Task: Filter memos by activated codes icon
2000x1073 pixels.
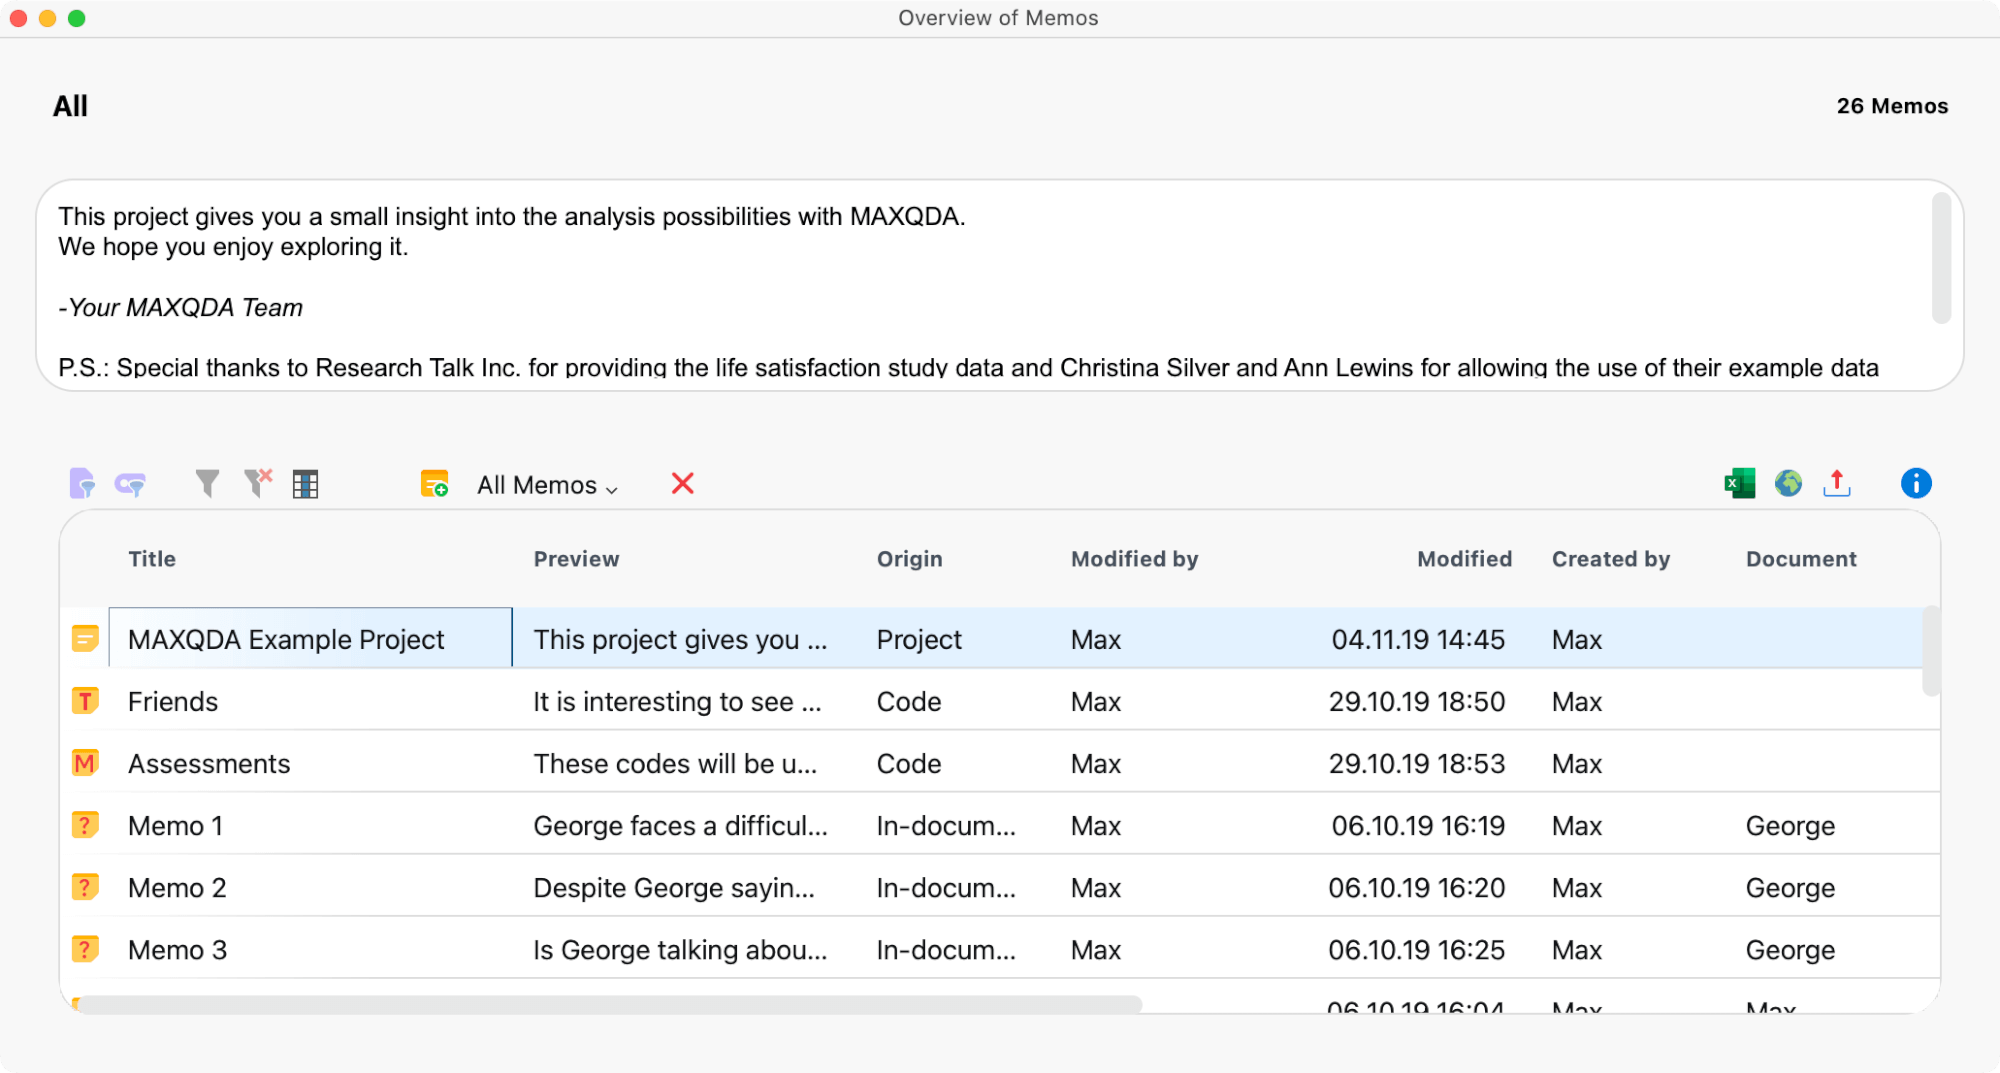Action: click(x=130, y=484)
